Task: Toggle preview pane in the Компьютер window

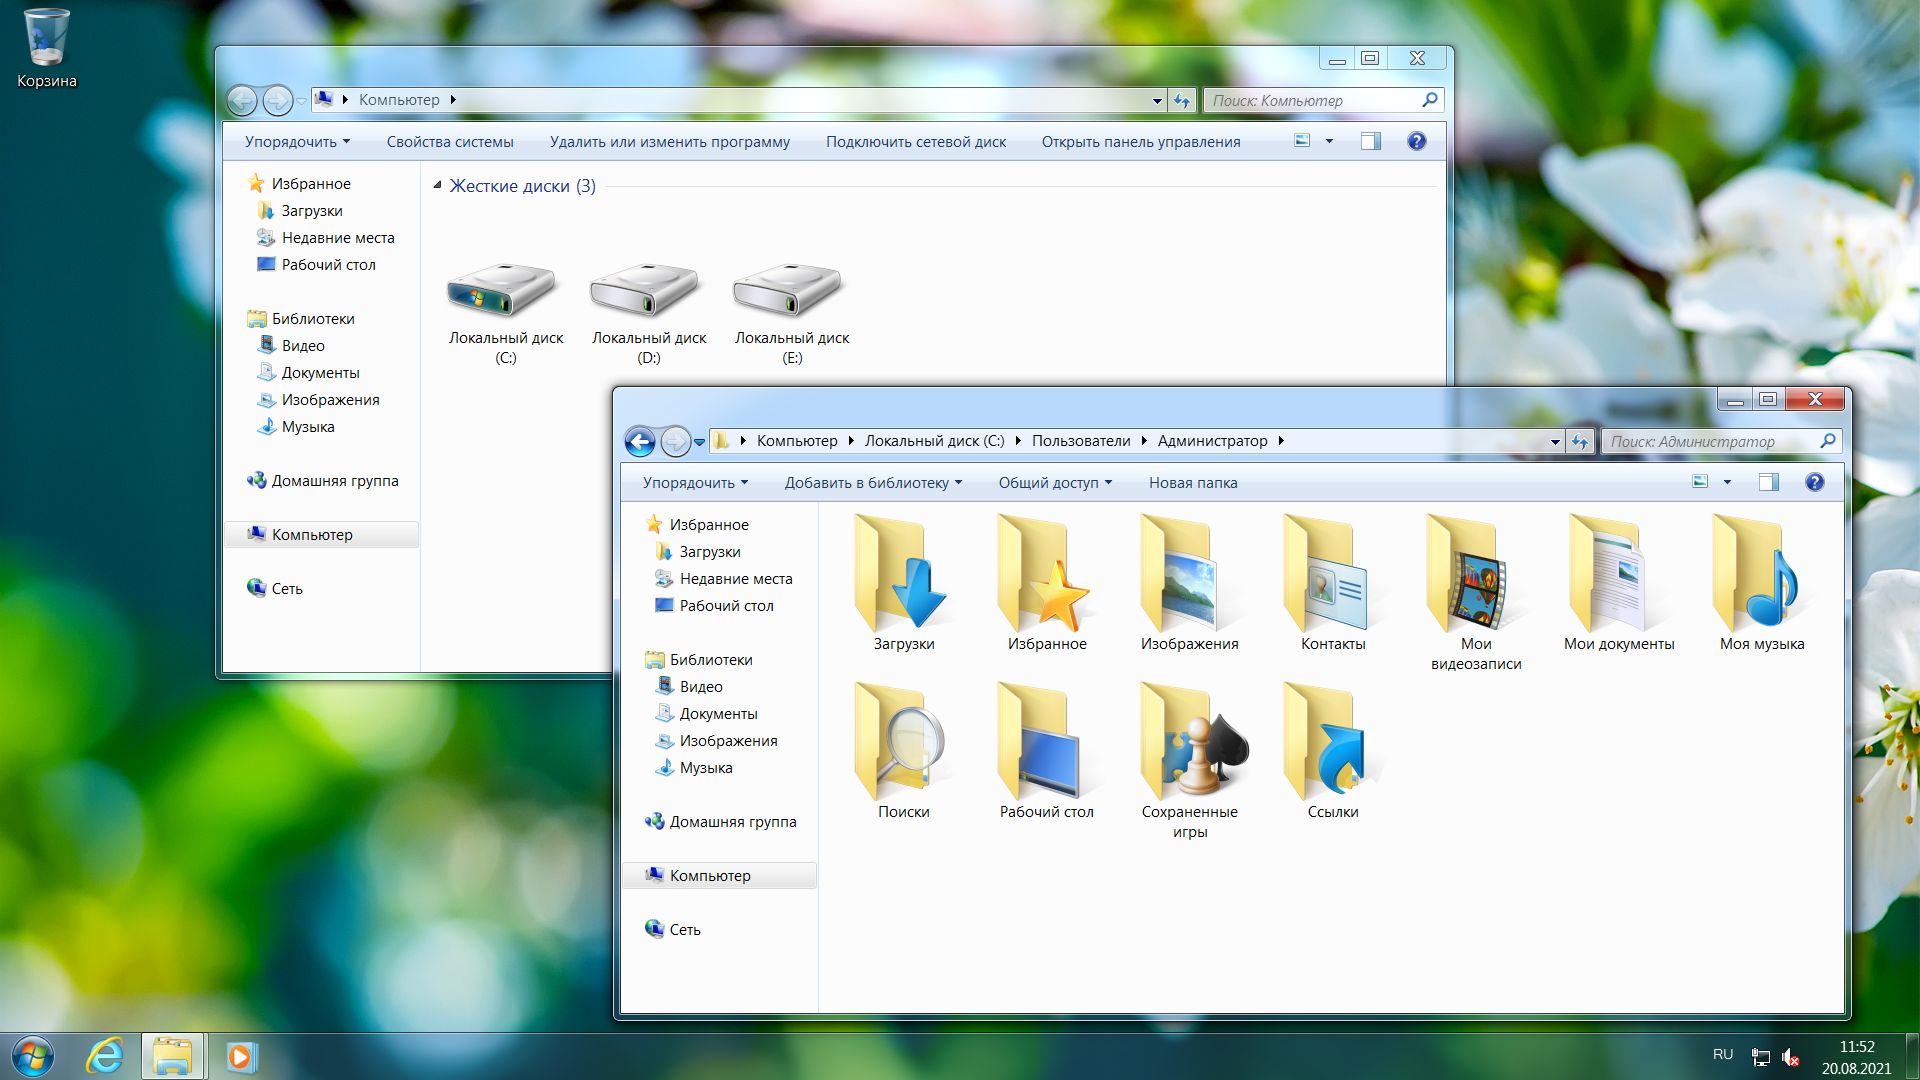Action: pyautogui.click(x=1370, y=142)
